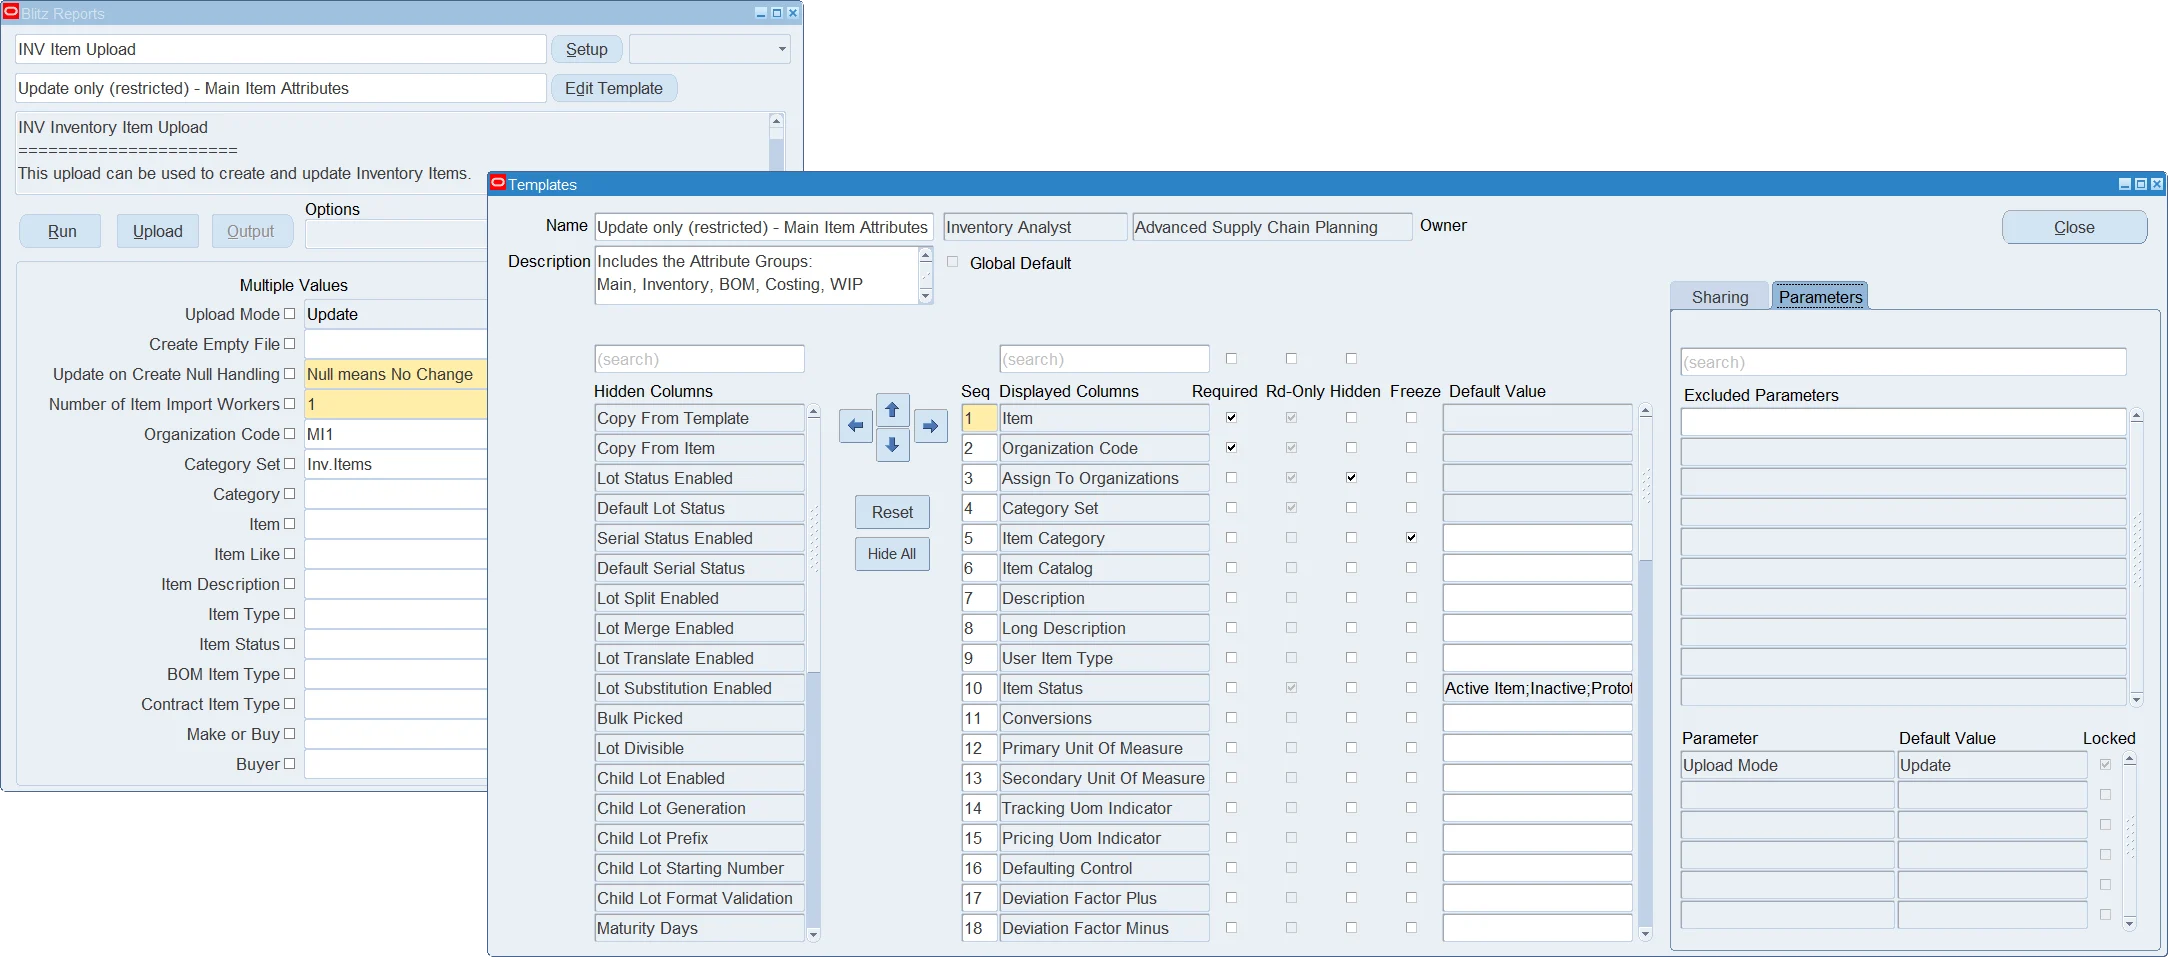
Task: Move column up with the up arrow icon
Action: pos(892,410)
